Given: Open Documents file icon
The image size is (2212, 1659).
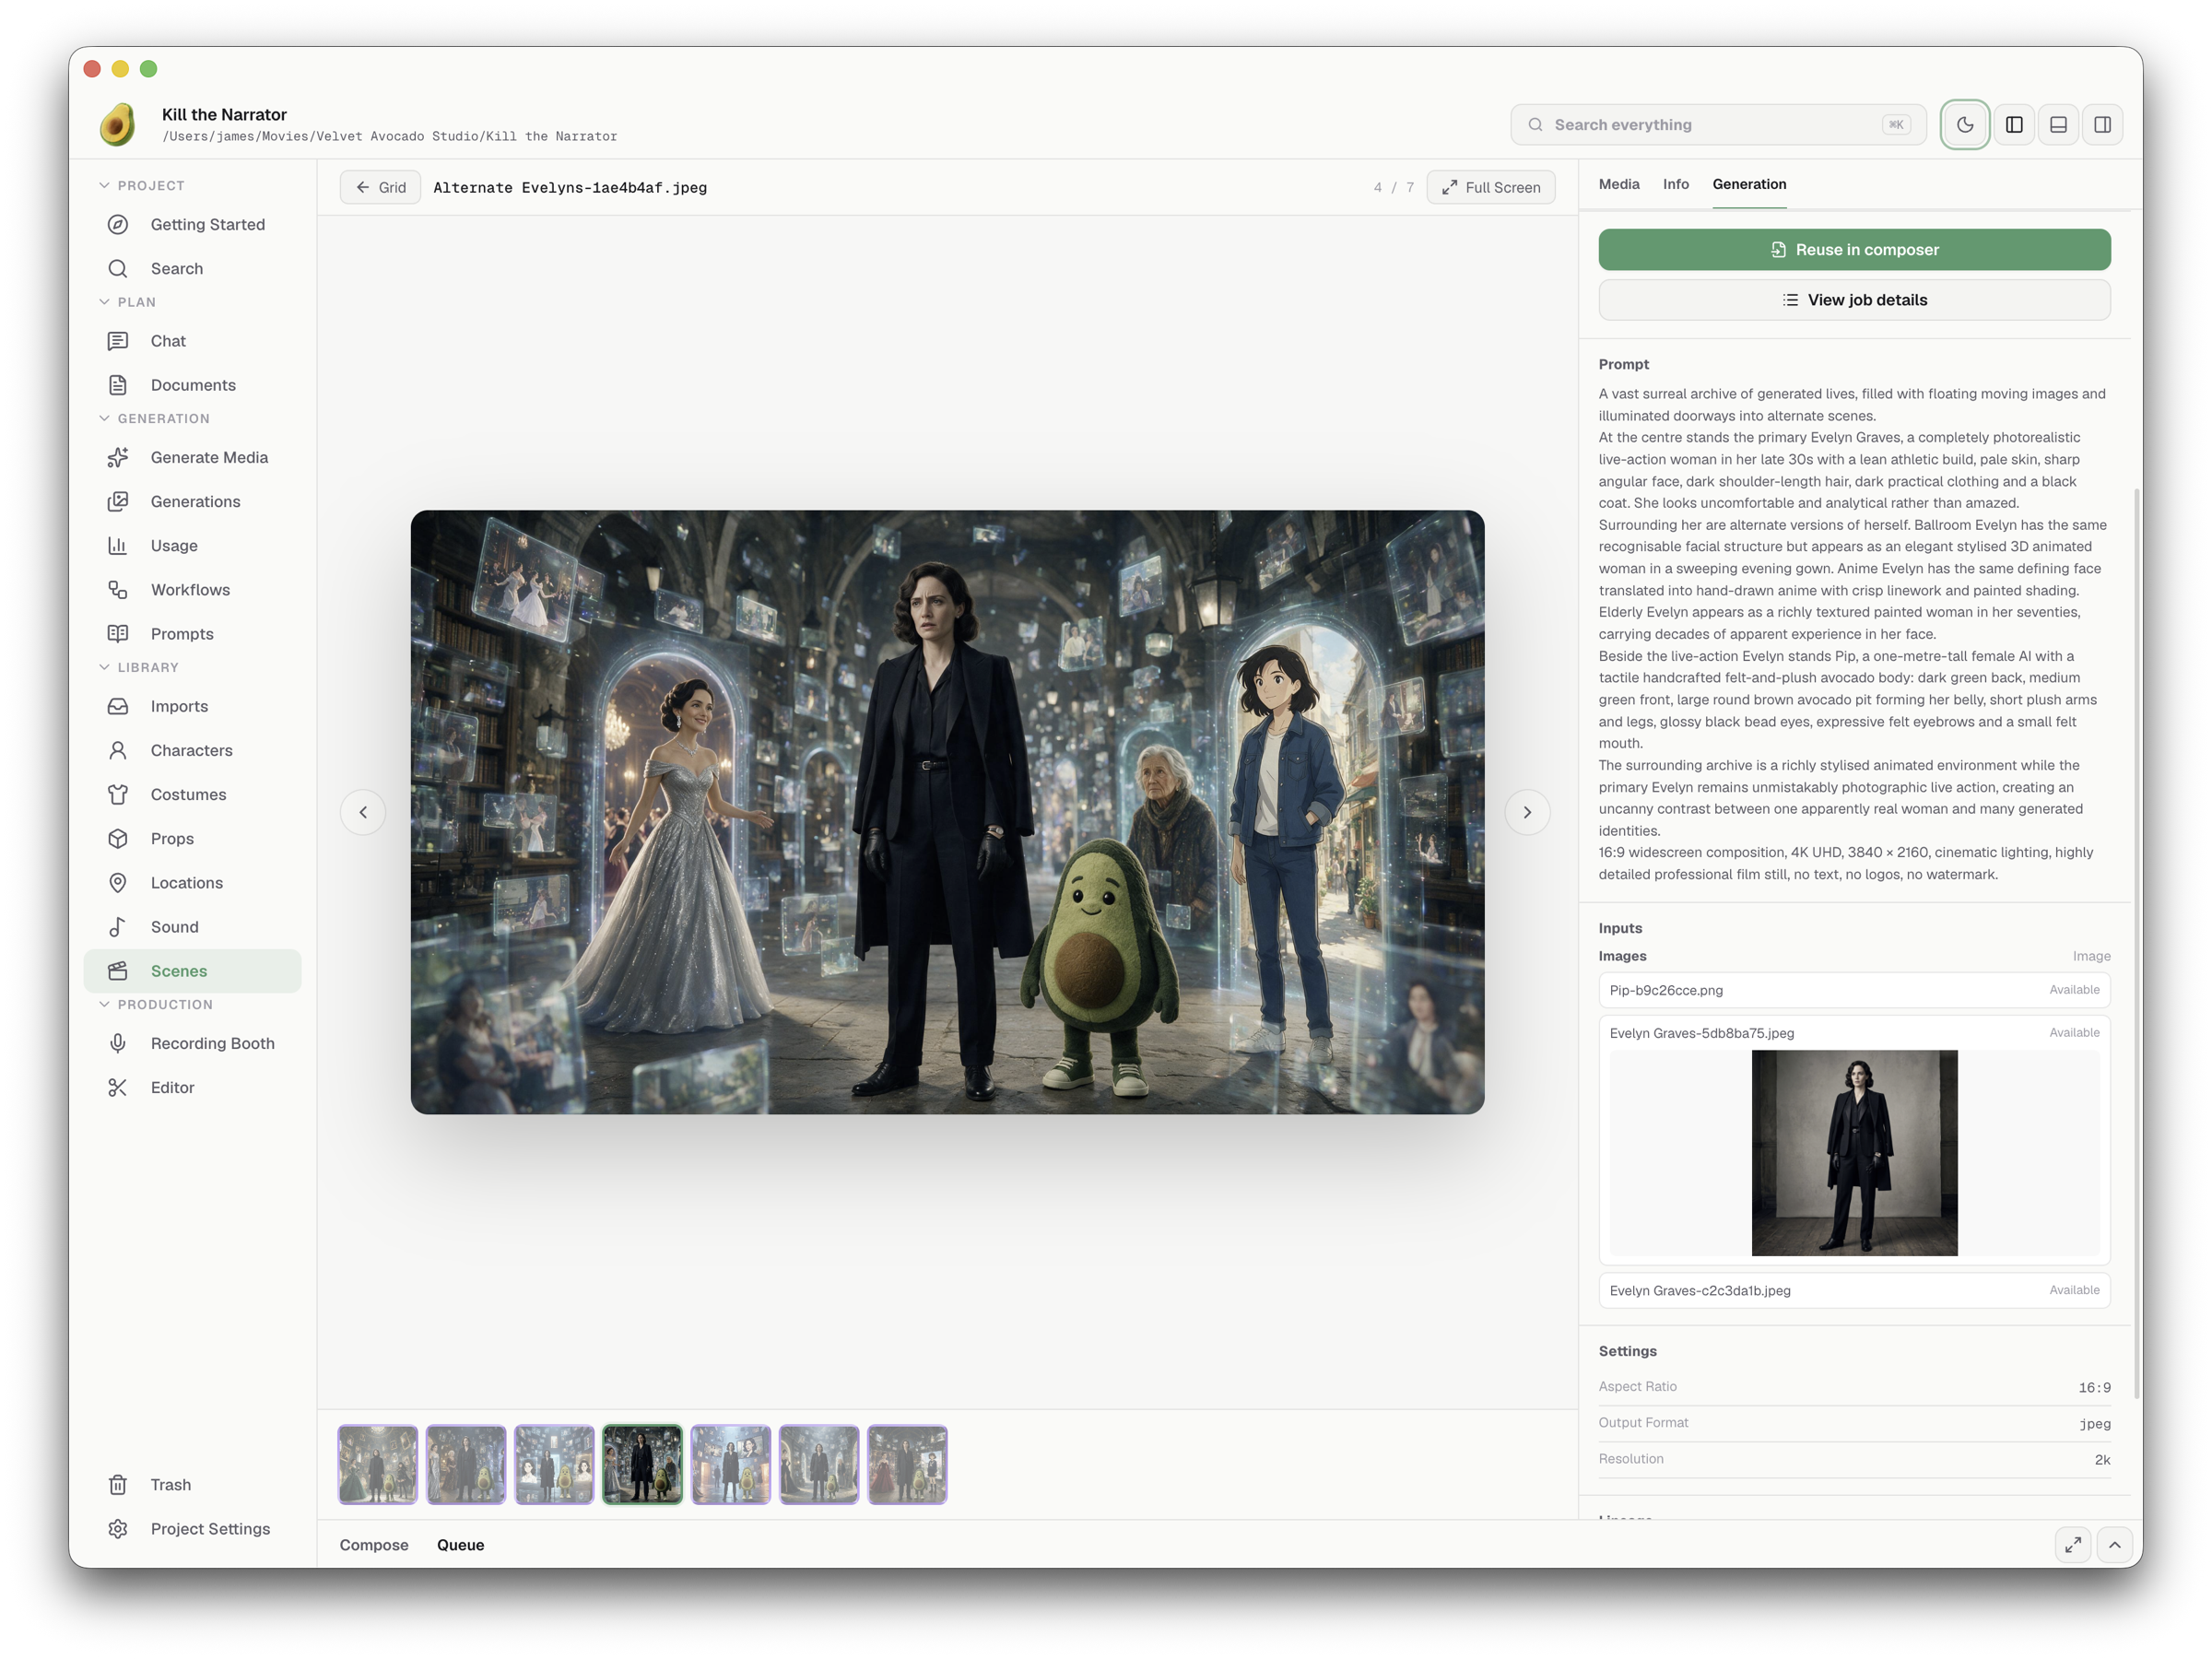Looking at the screenshot, I should pyautogui.click(x=118, y=385).
